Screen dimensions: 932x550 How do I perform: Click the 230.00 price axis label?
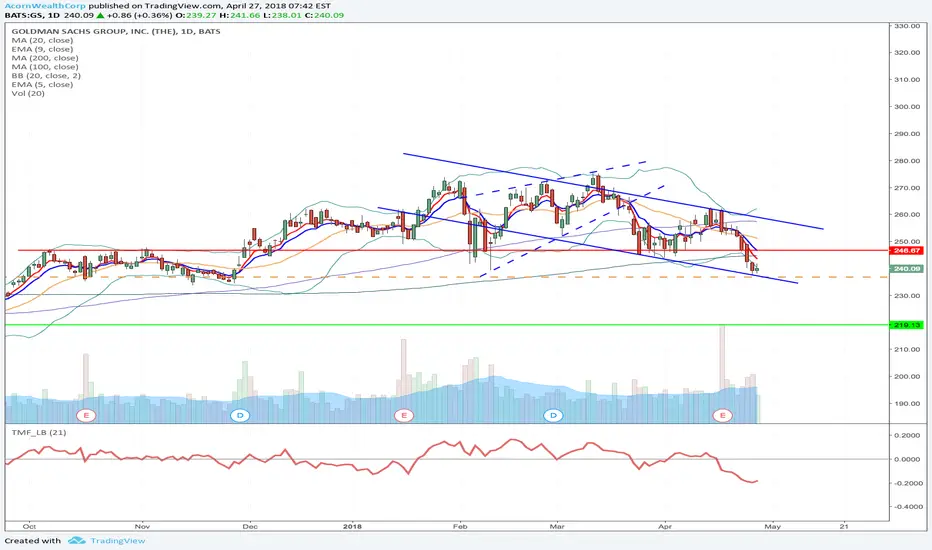[907, 296]
